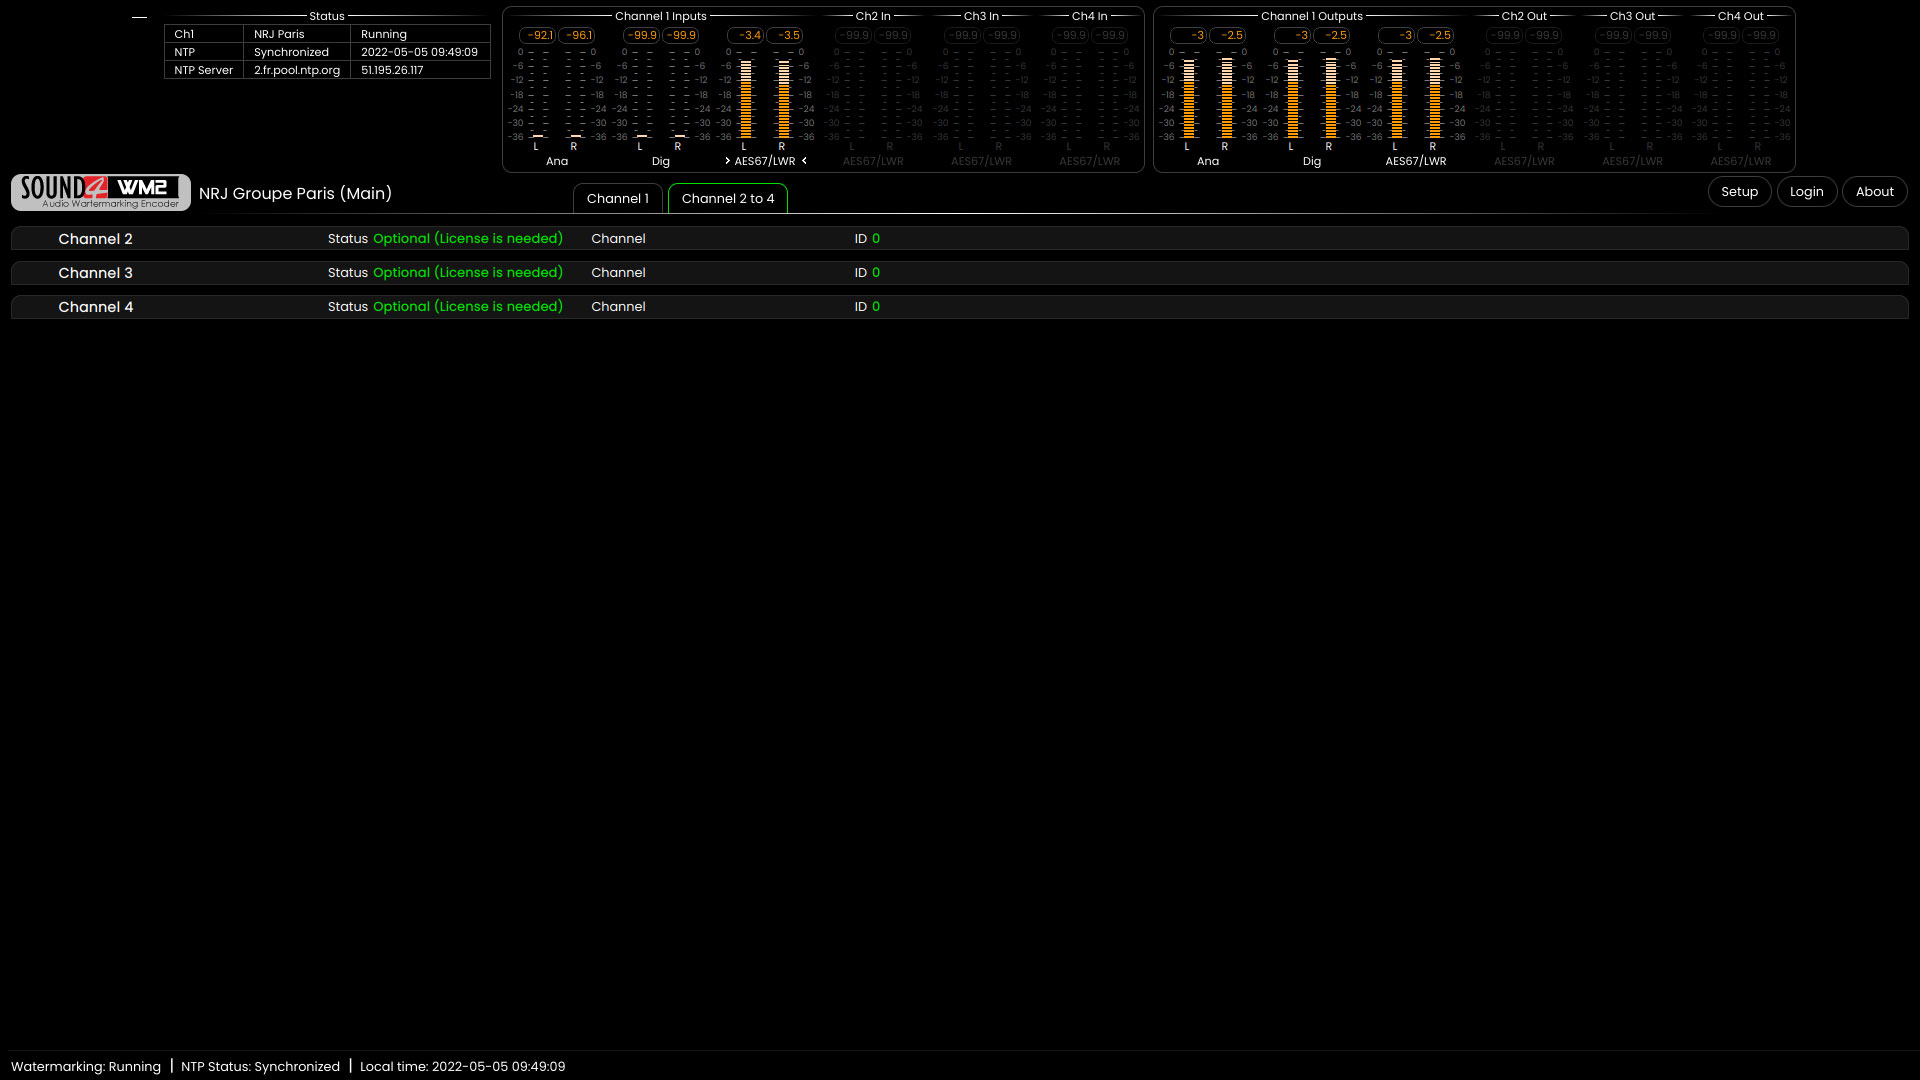Image resolution: width=1920 pixels, height=1080 pixels.
Task: Click the Channel 1 Dig output label
Action: pyautogui.click(x=1312, y=161)
